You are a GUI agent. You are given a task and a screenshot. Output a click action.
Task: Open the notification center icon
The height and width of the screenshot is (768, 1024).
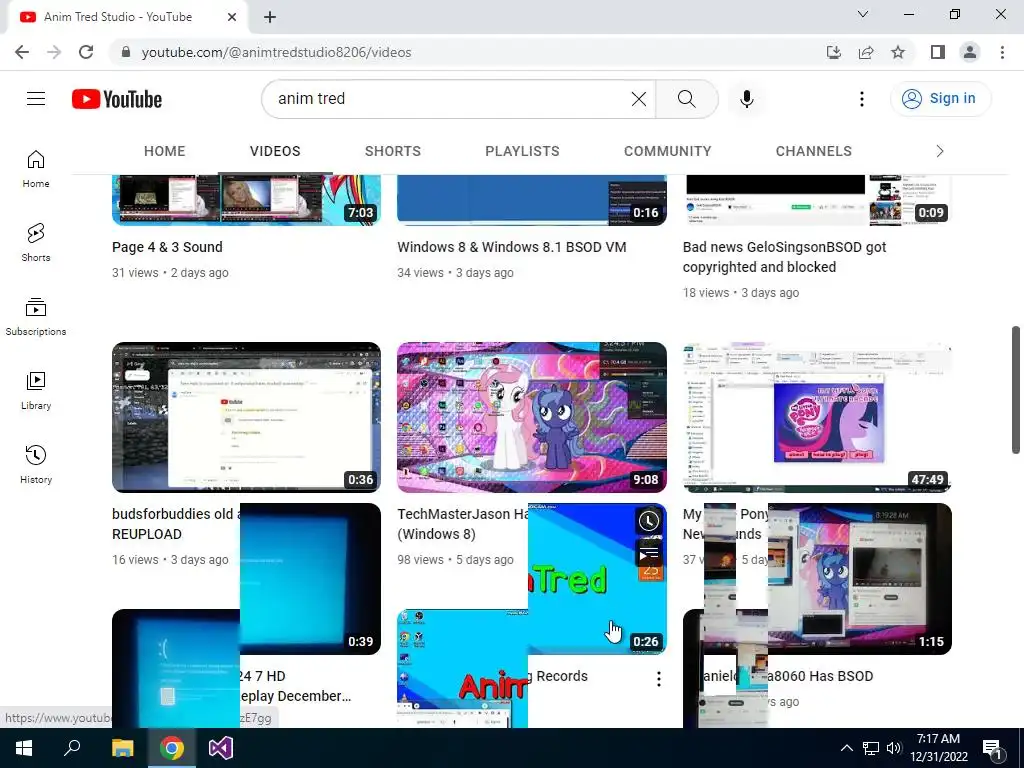click(x=991, y=748)
